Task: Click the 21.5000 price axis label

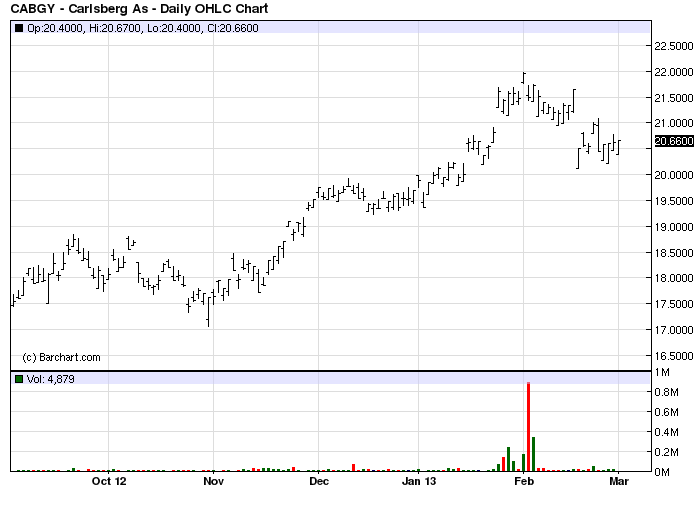Action: click(x=674, y=98)
